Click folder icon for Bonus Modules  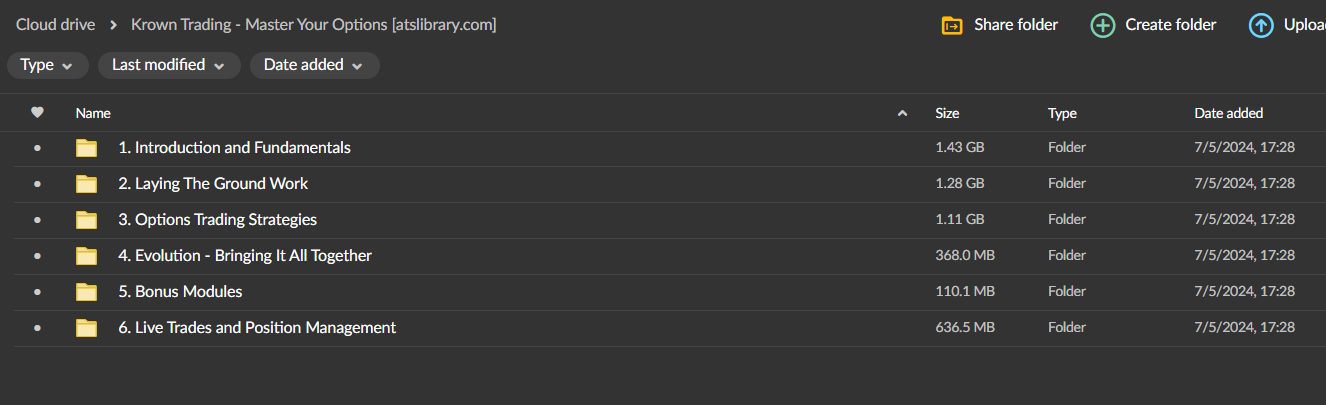pyautogui.click(x=87, y=292)
